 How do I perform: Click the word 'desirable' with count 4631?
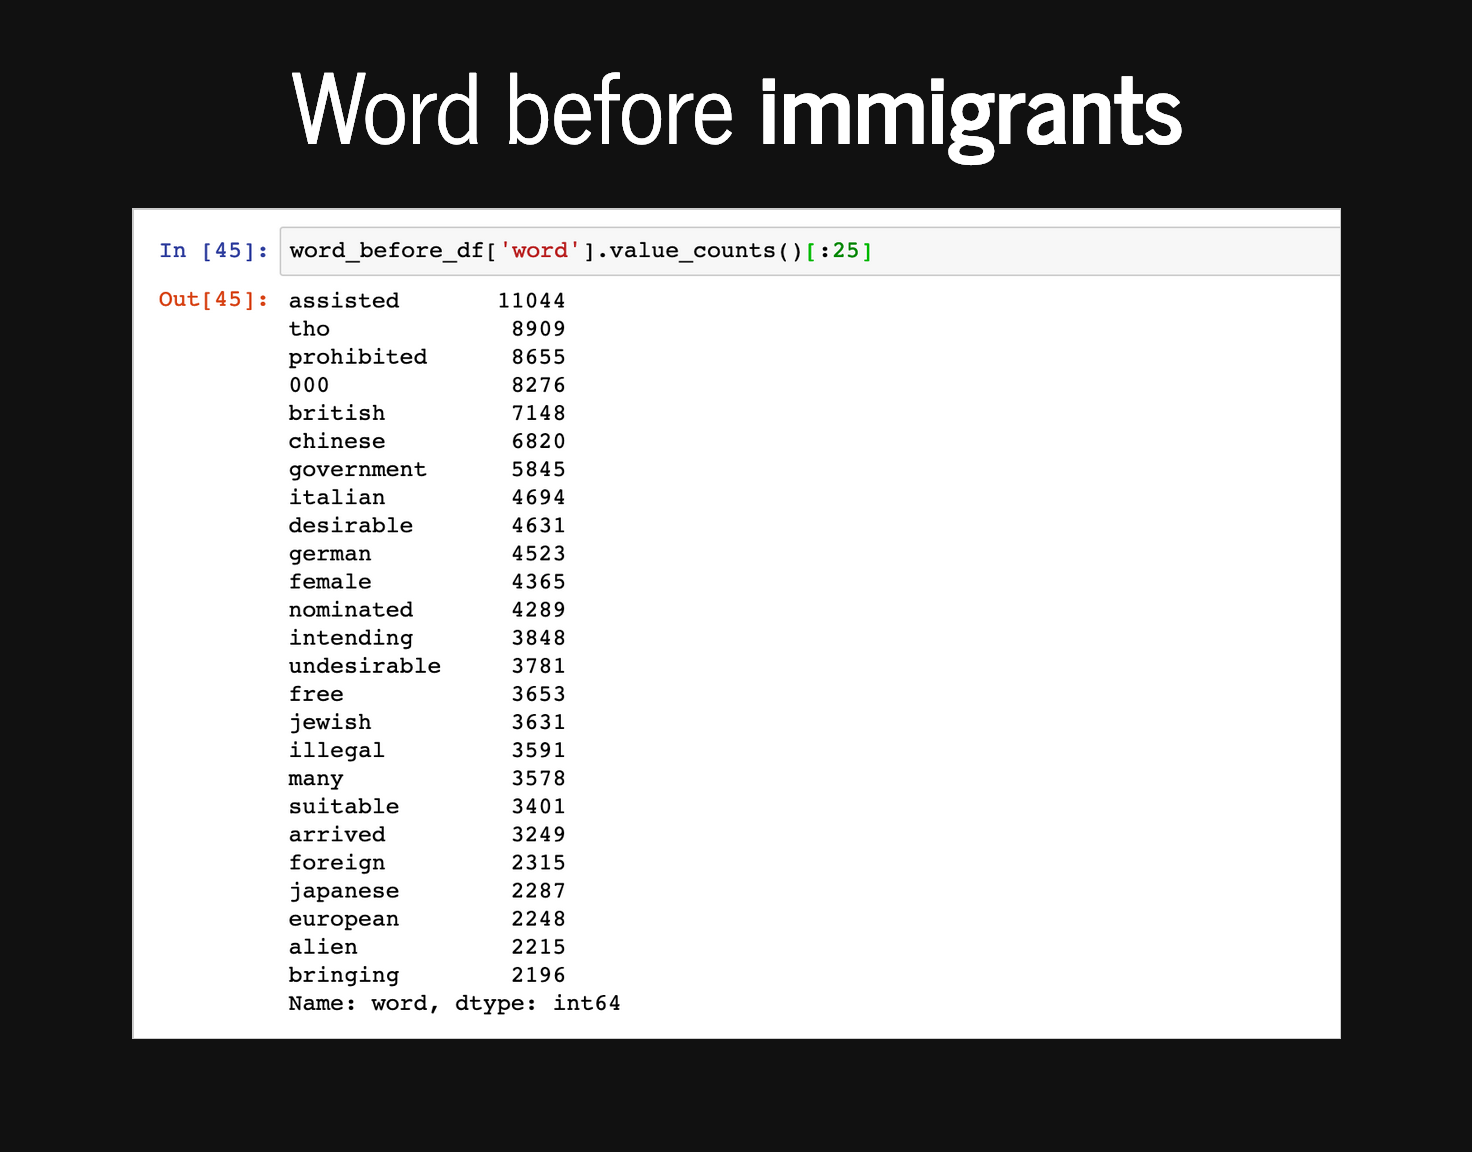[x=351, y=525]
